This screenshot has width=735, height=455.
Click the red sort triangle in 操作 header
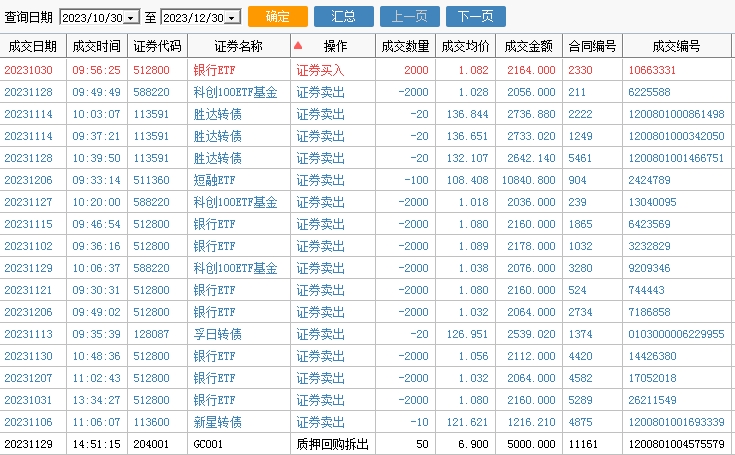297,46
